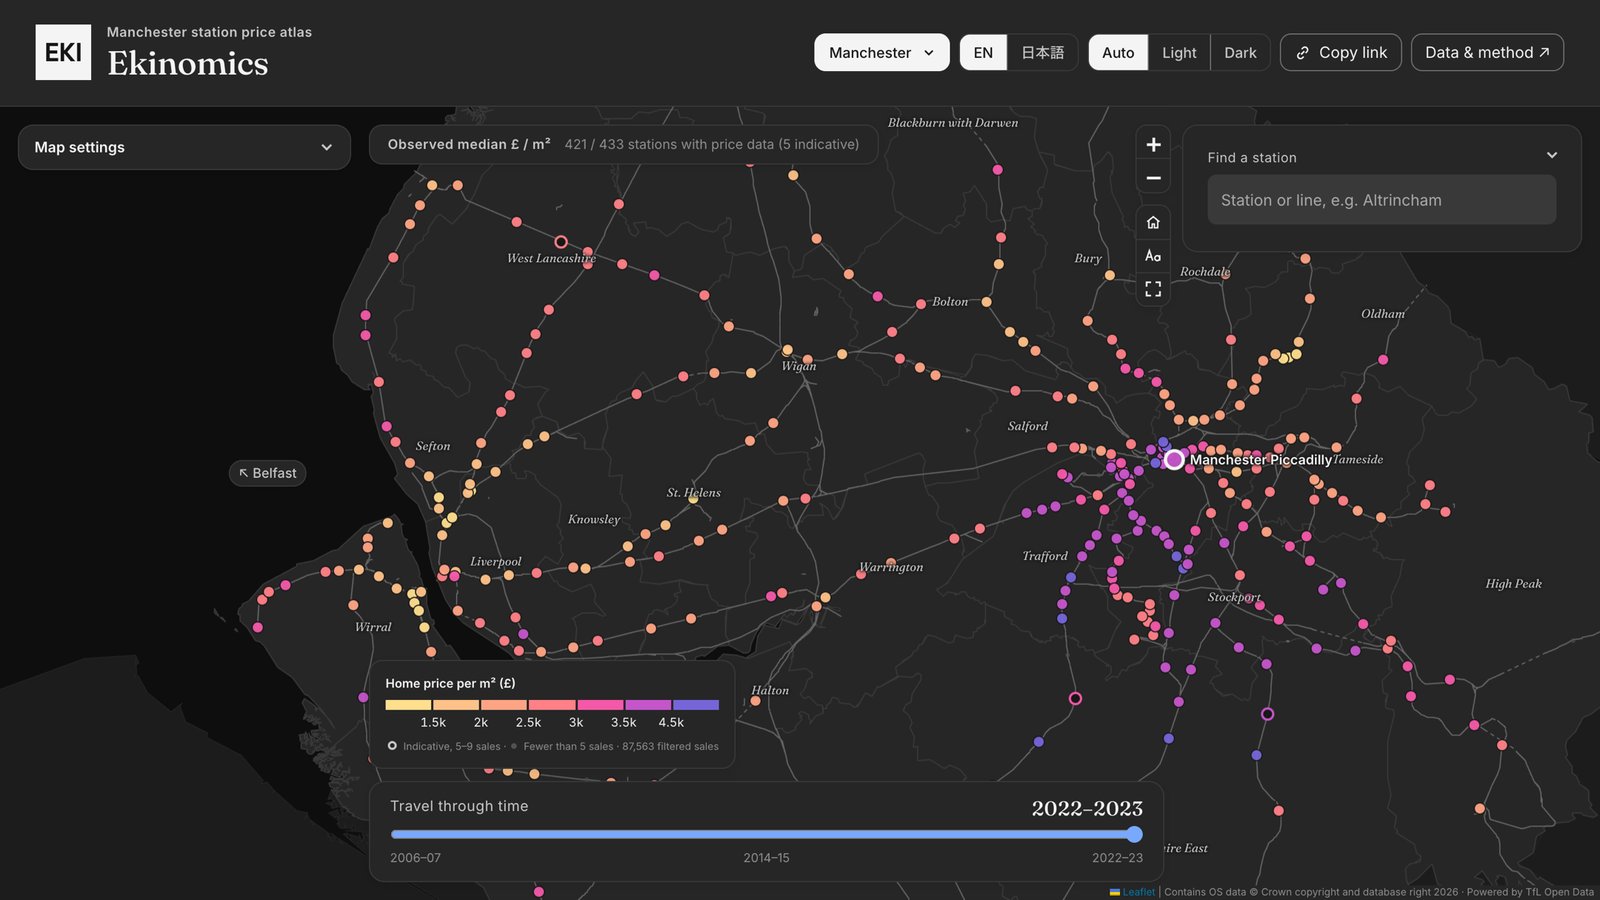Jump to Belfast map

[267, 473]
